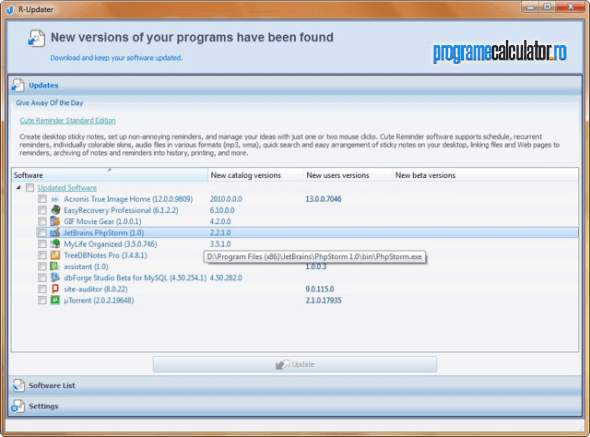The height and width of the screenshot is (437, 590).
Task: Click catalog version 4.50.282.0
Action: pyautogui.click(x=226, y=278)
